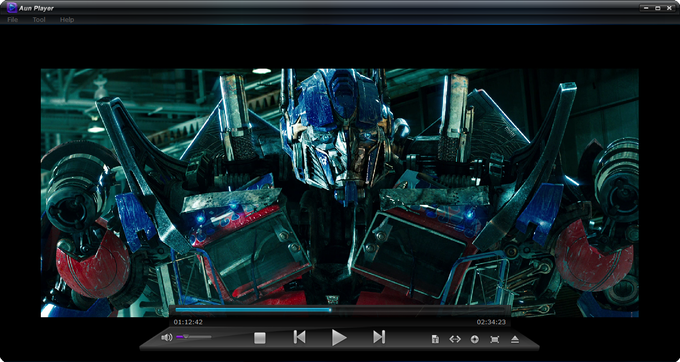The width and height of the screenshot is (680, 362).
Task: Click the video display area
Action: coord(340,192)
